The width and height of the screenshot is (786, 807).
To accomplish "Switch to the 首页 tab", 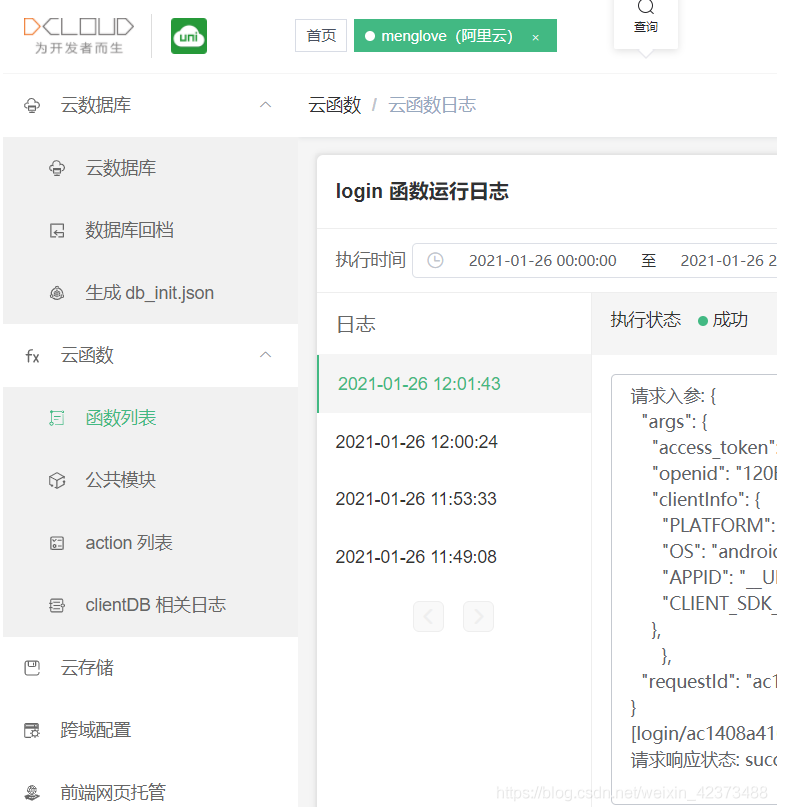I will pyautogui.click(x=321, y=36).
